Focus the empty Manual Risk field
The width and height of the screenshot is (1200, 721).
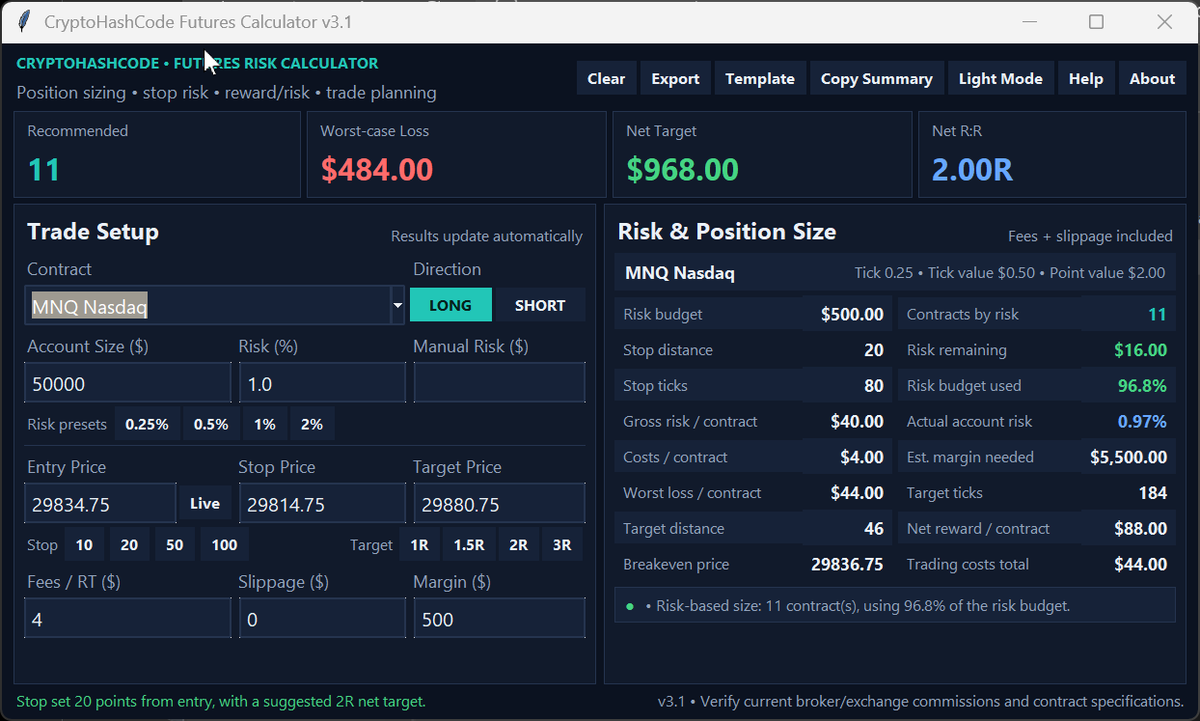click(x=499, y=383)
